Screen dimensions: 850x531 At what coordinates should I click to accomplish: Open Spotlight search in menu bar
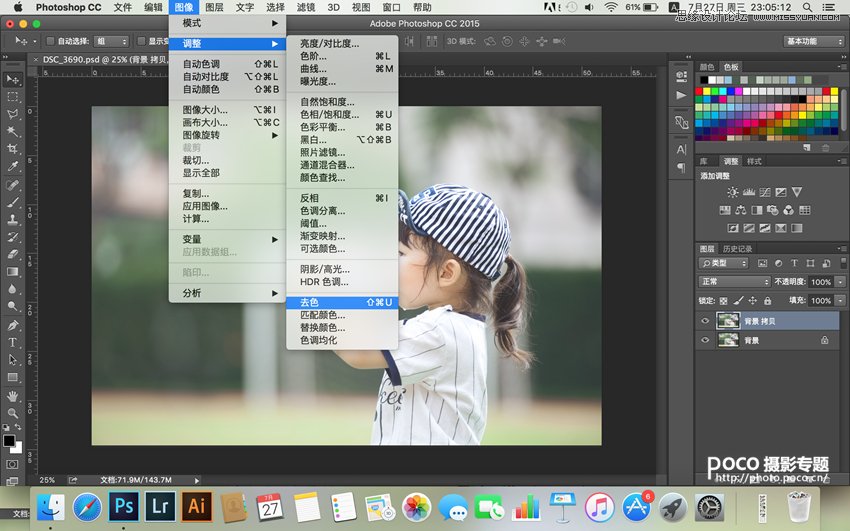point(808,7)
